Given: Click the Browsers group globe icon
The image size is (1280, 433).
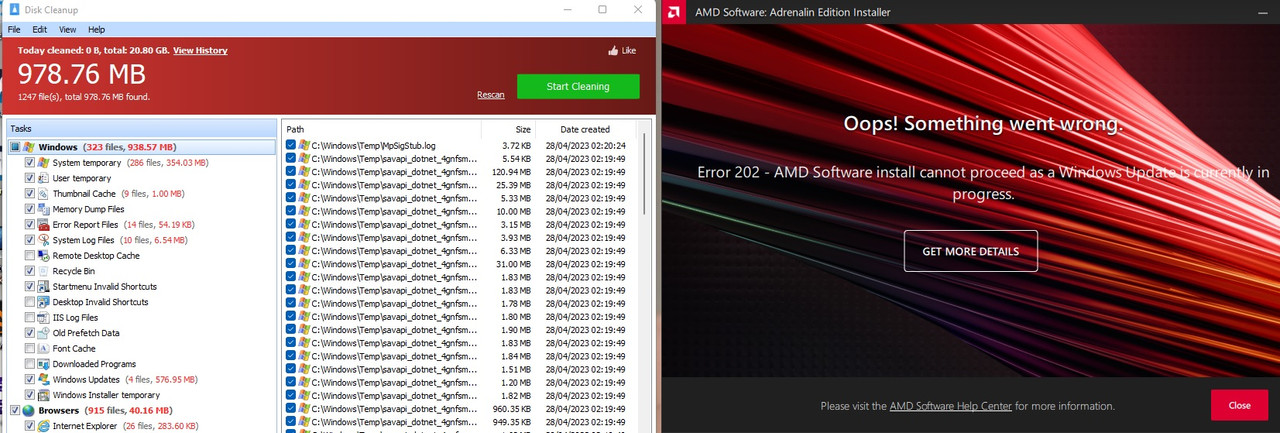Looking at the screenshot, I should click(x=29, y=410).
